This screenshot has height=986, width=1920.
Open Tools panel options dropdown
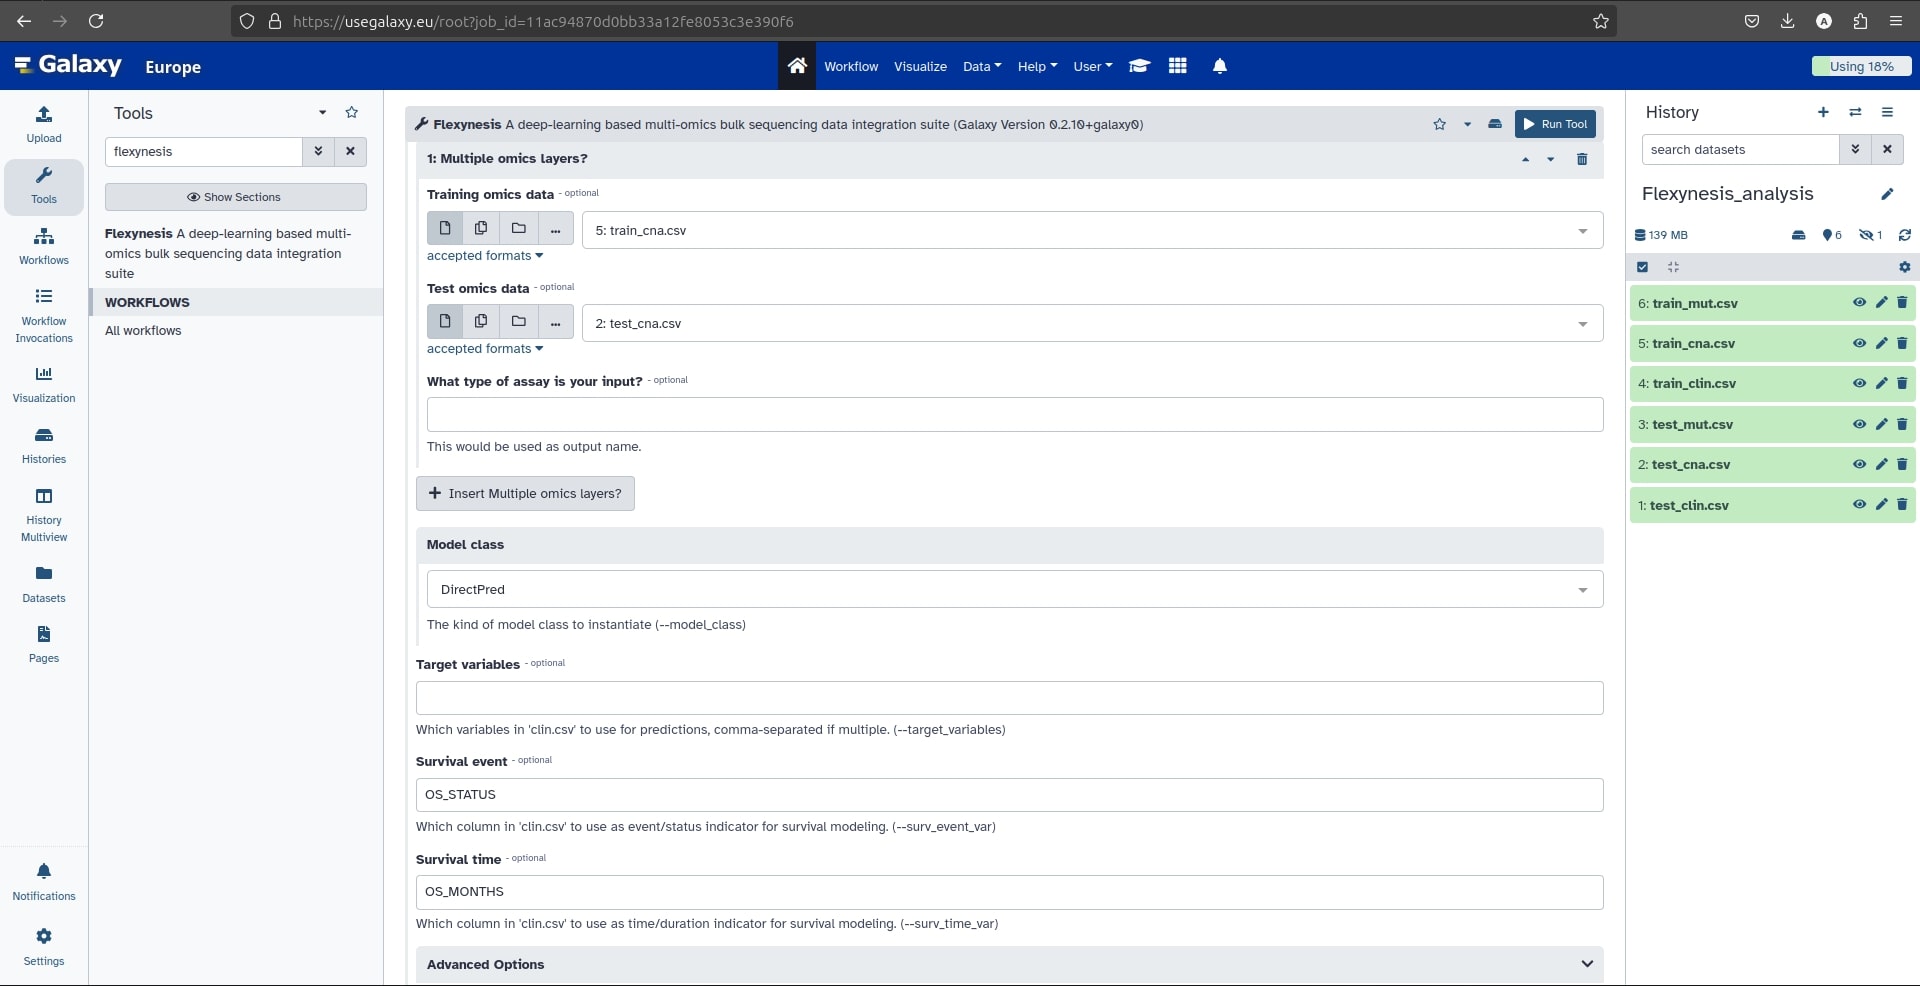click(322, 113)
